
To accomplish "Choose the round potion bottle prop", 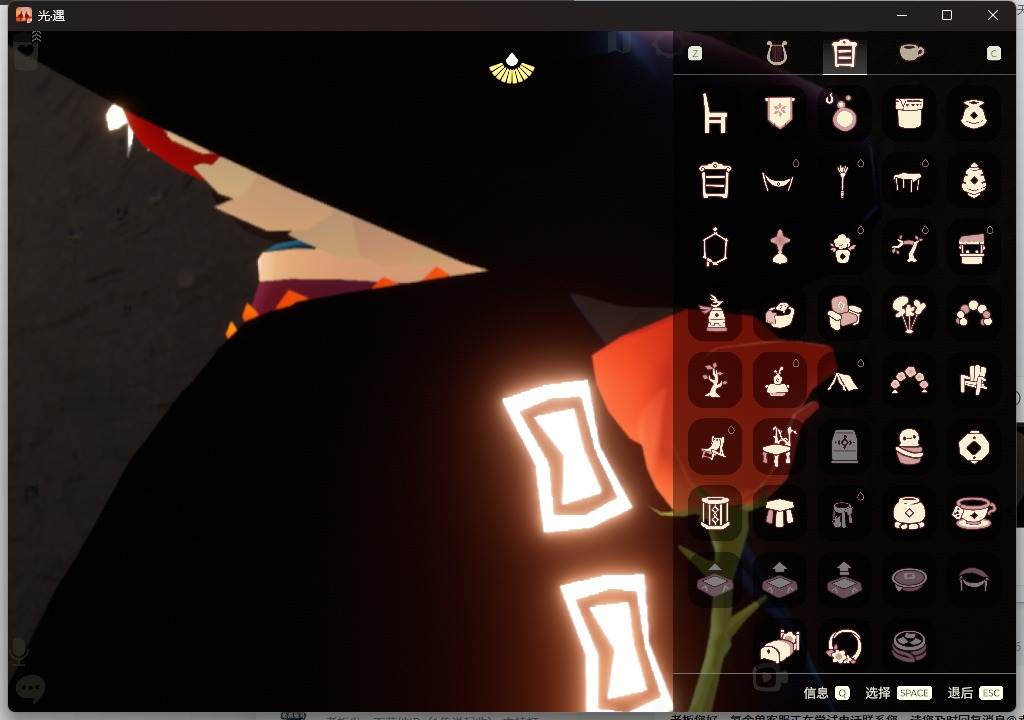I will (844, 113).
